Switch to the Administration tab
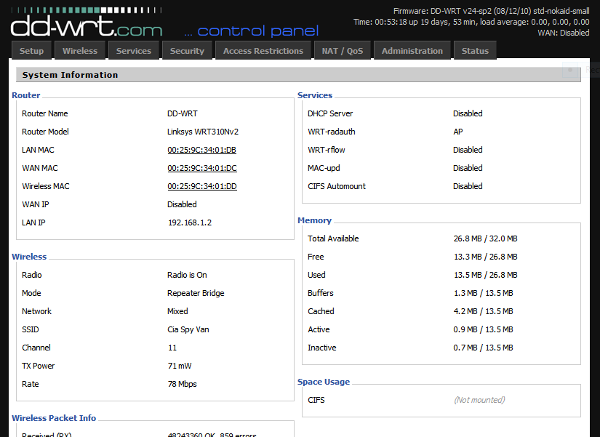 [x=412, y=51]
